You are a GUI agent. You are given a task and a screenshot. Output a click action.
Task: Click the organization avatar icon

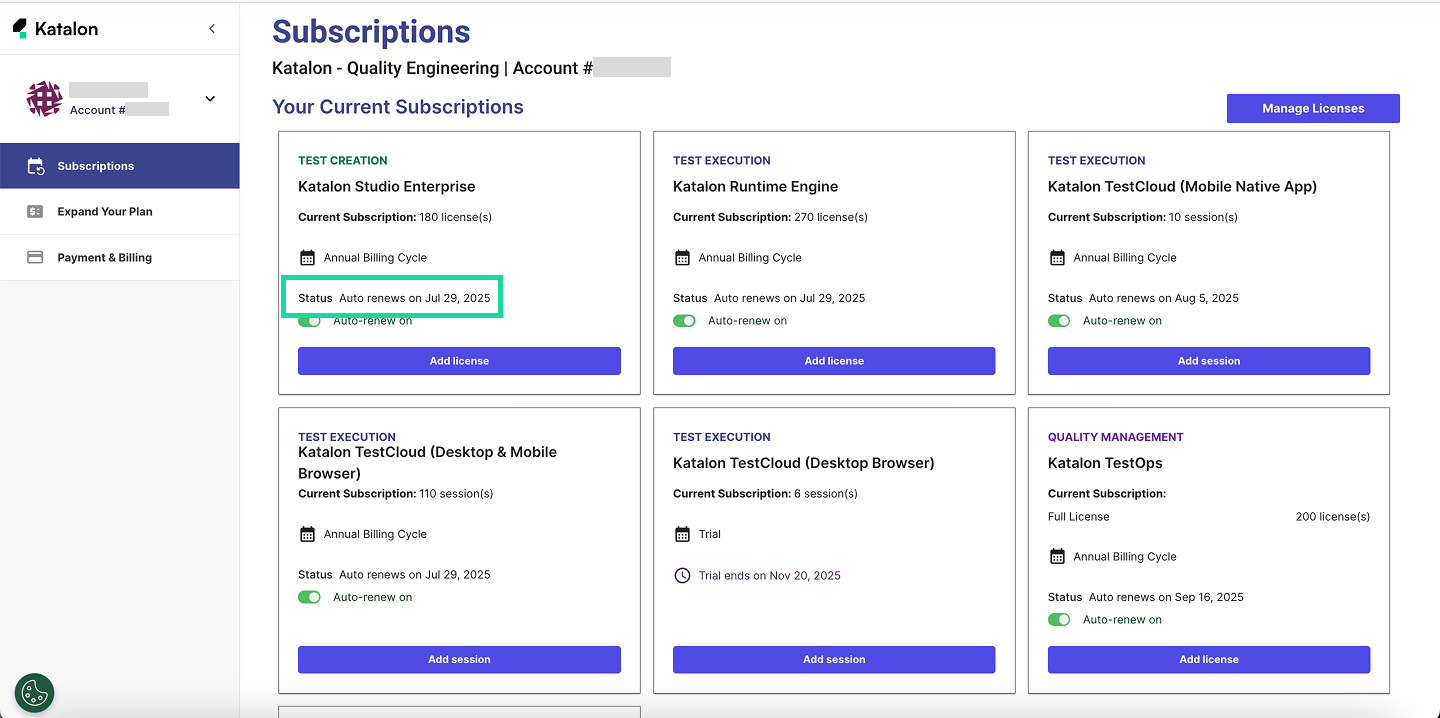click(x=44, y=99)
